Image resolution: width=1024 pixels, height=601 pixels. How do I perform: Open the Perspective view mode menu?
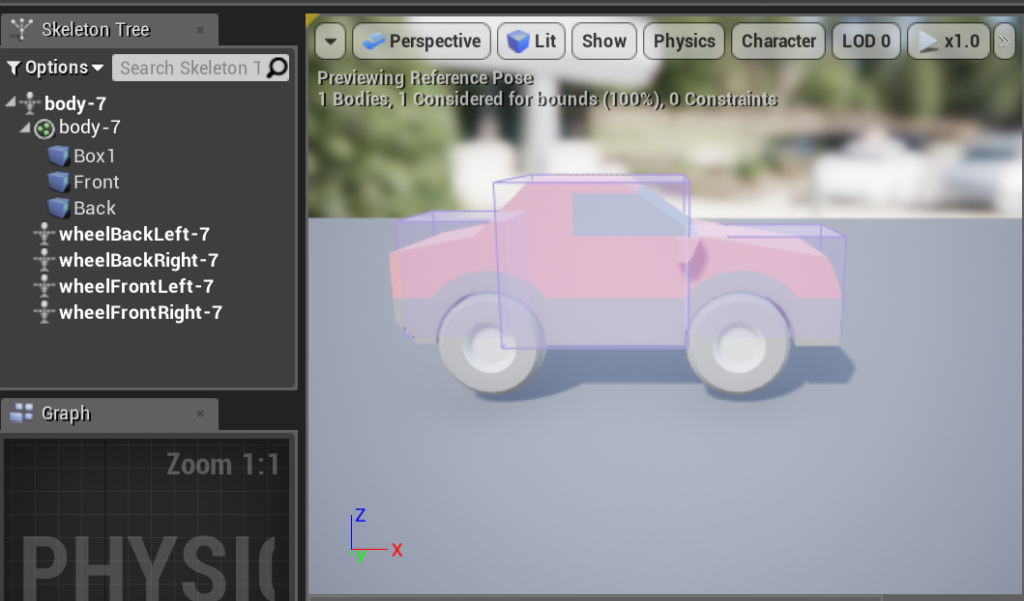[421, 42]
